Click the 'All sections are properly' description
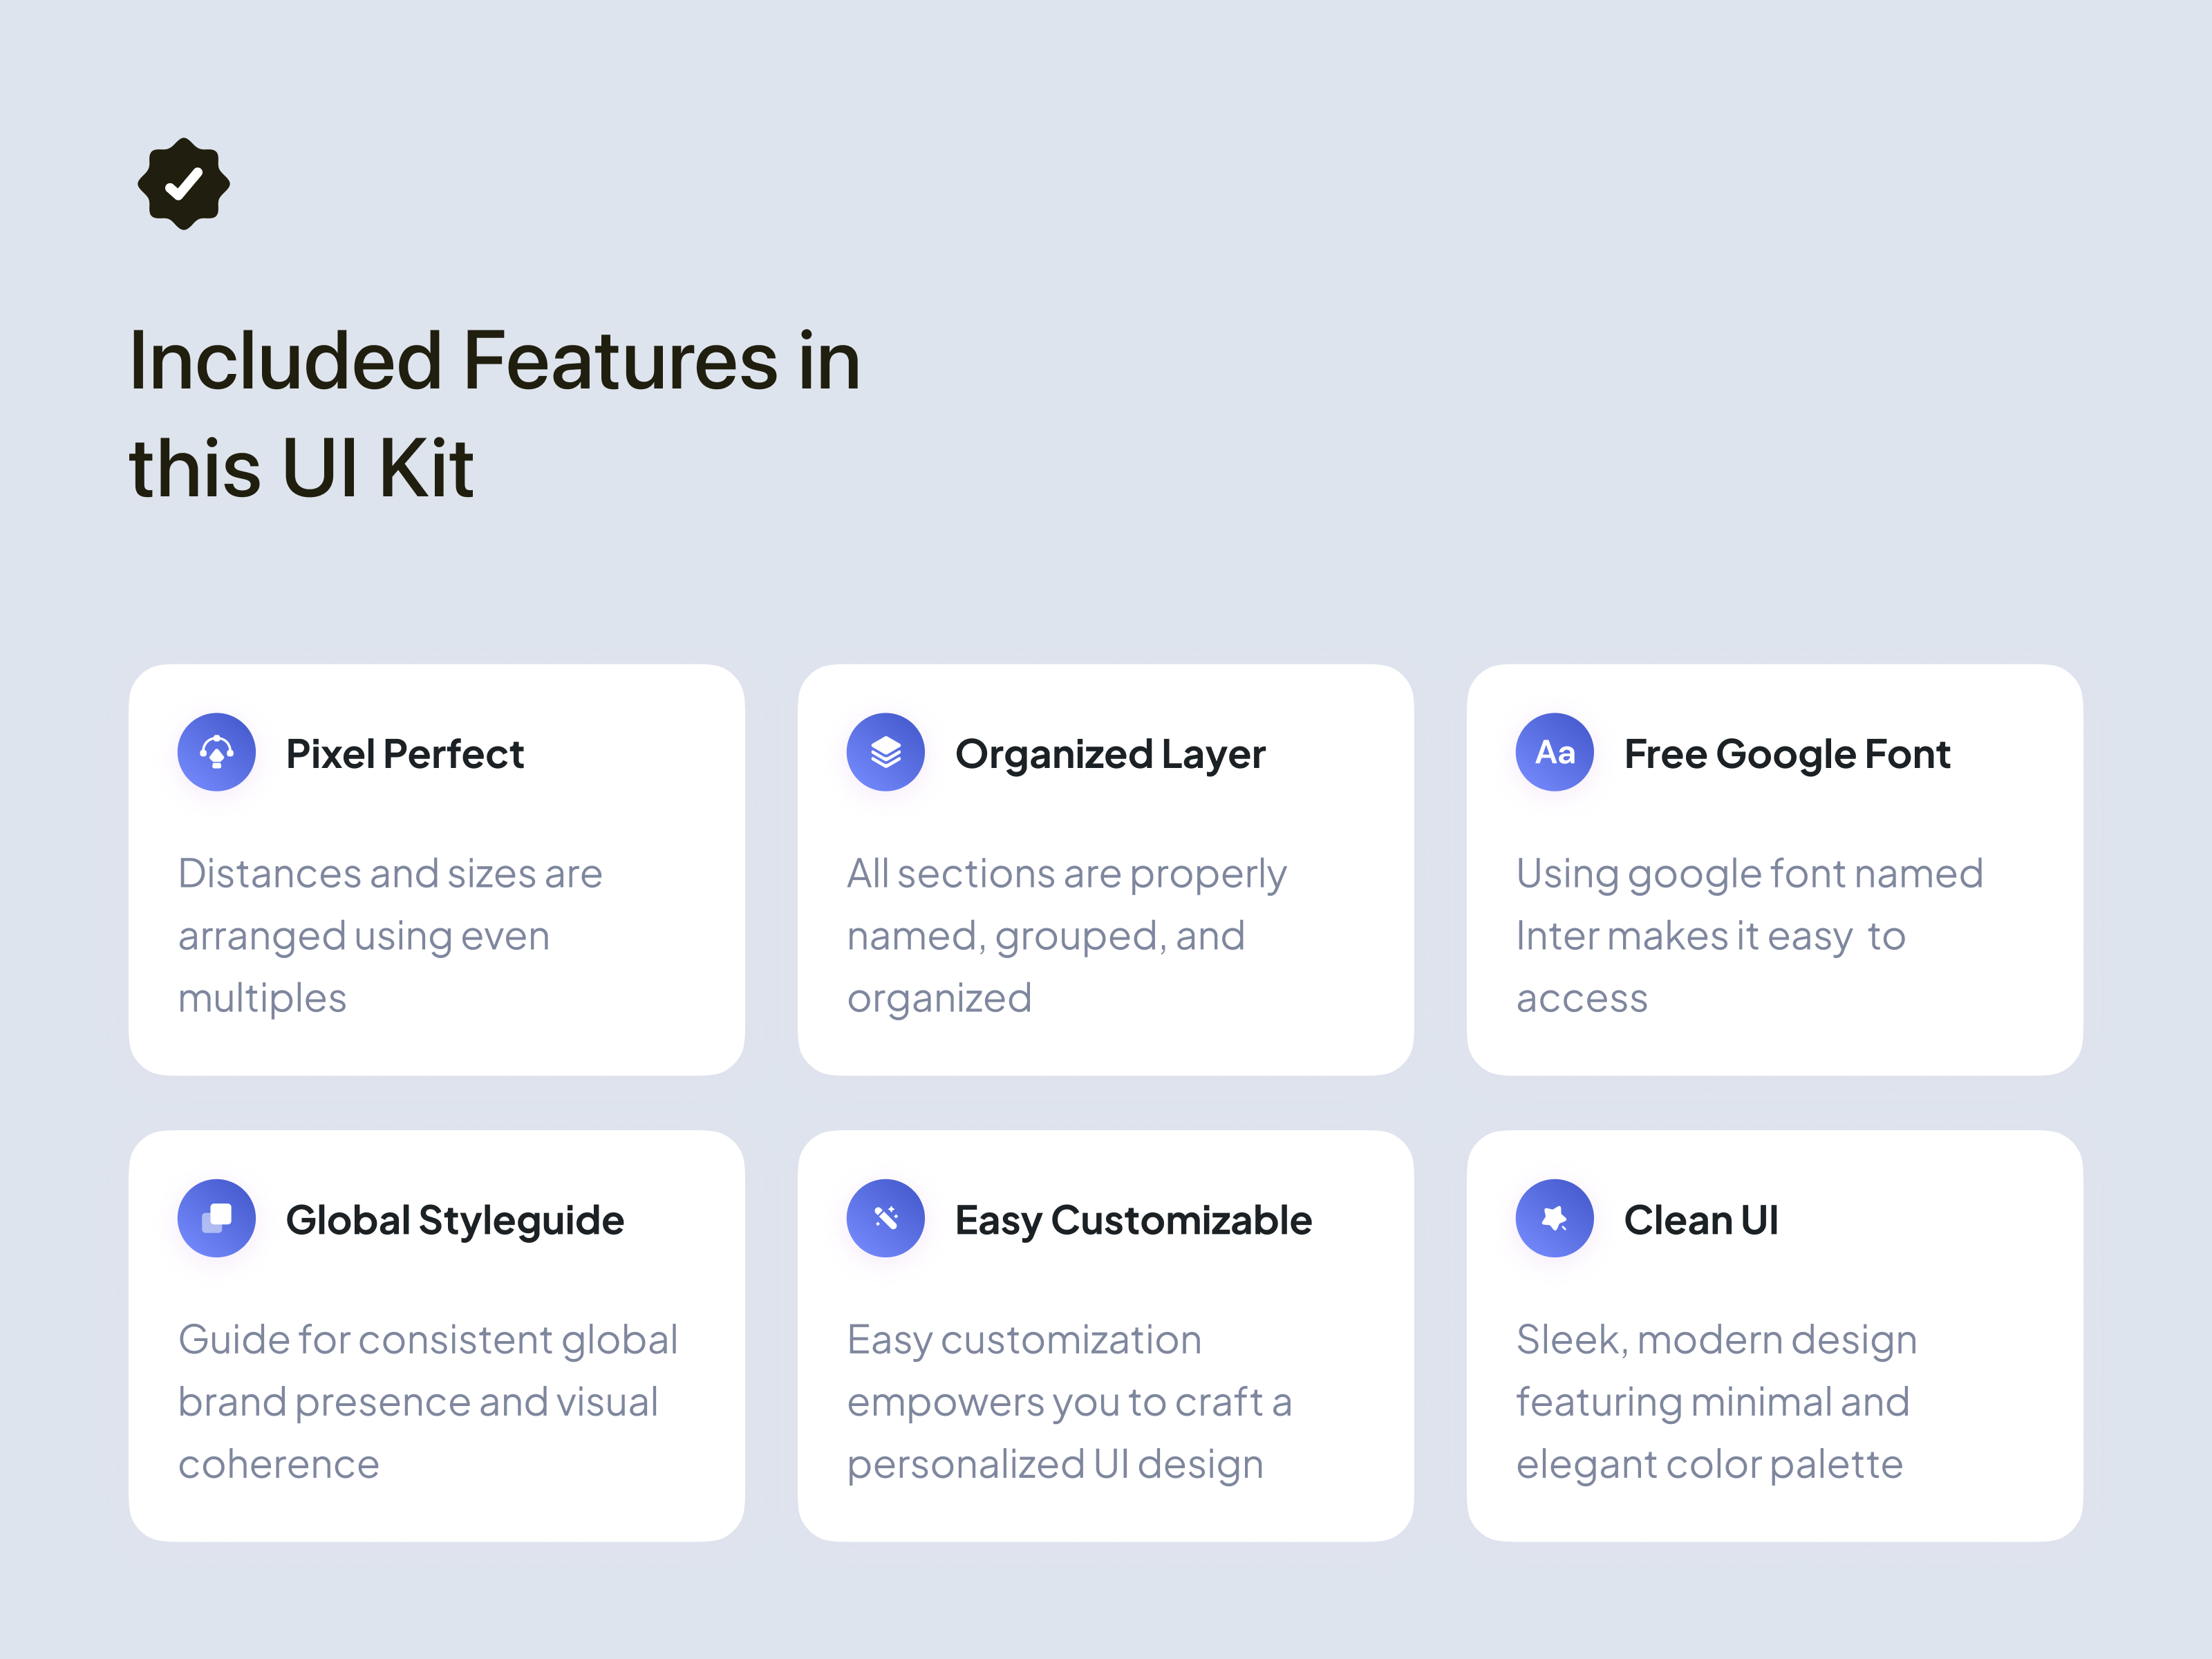Screen dimensions: 2212x1659 [x=1066, y=935]
